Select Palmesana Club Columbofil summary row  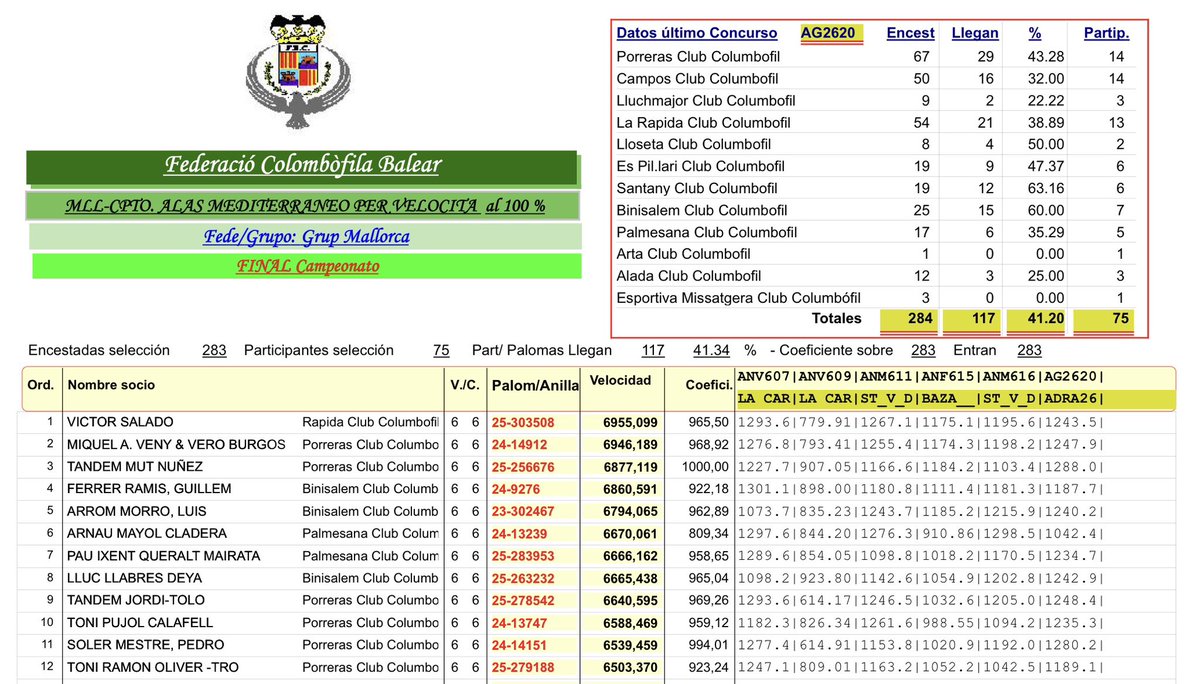[x=877, y=232]
